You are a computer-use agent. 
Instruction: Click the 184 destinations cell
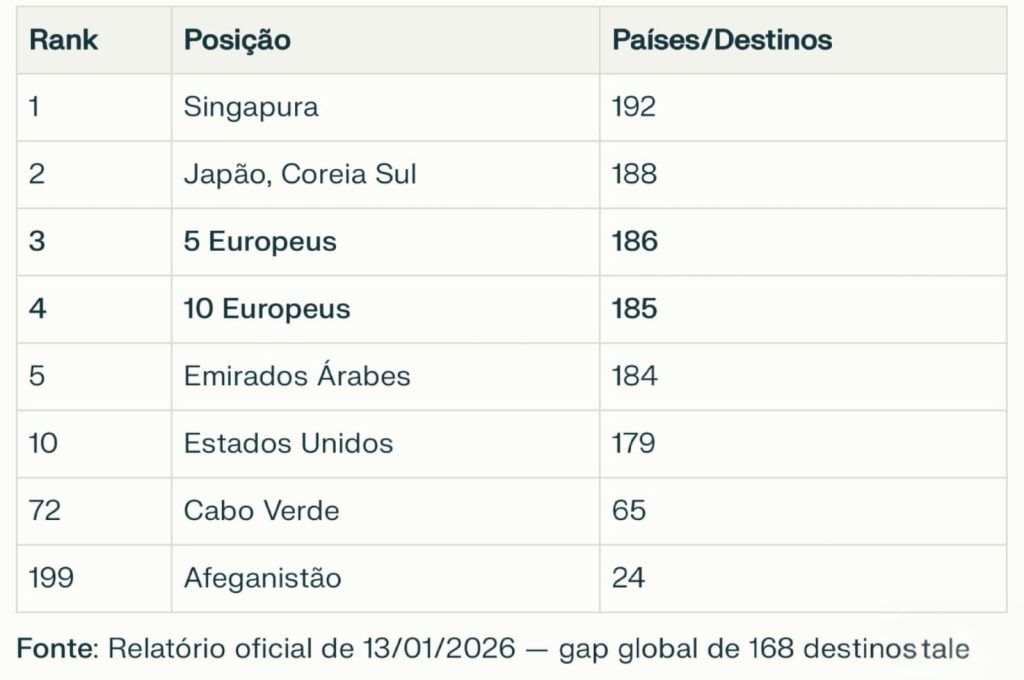click(x=634, y=376)
